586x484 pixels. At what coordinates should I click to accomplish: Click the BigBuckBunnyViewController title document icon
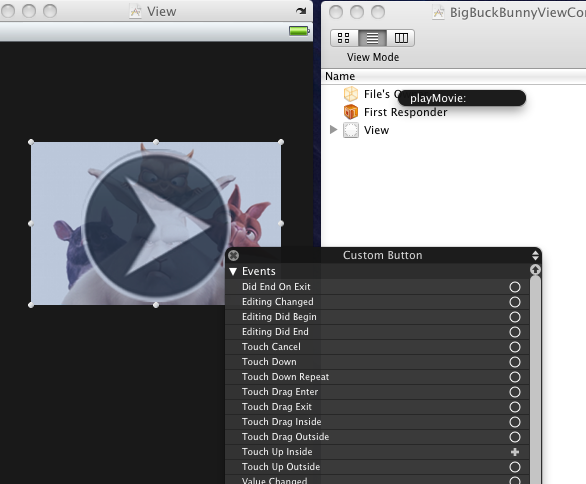(438, 12)
